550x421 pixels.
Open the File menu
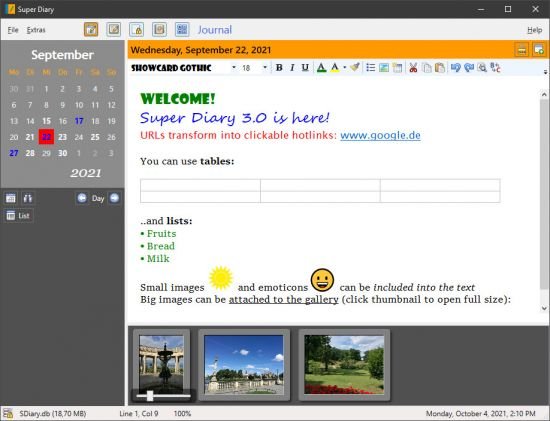pos(13,30)
